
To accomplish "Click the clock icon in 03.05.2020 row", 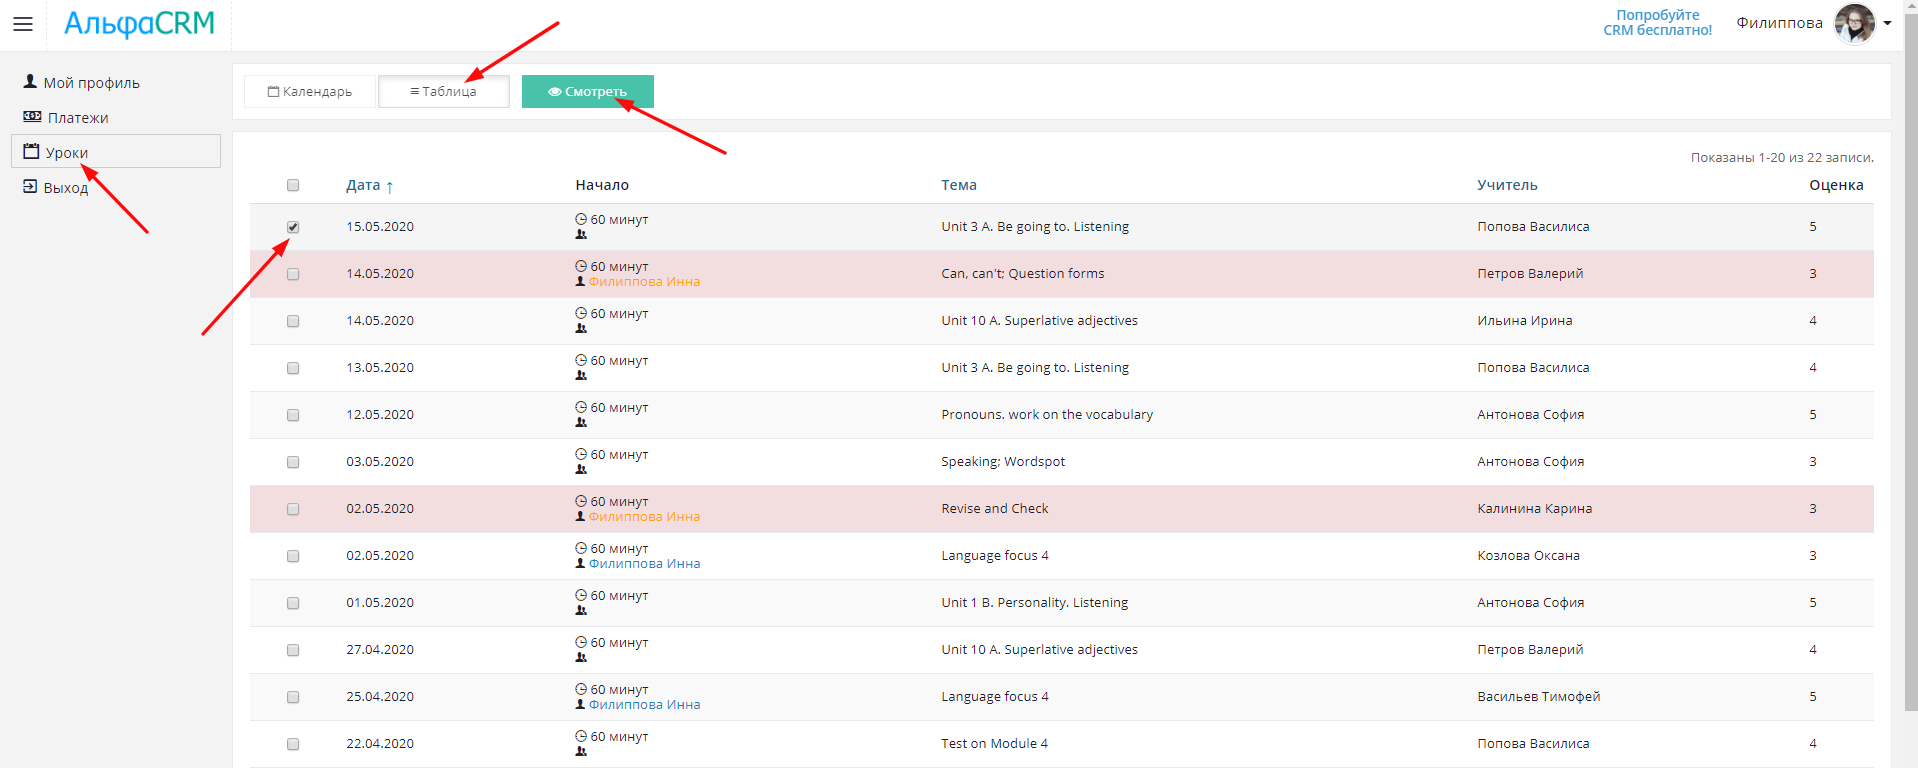I will [581, 454].
